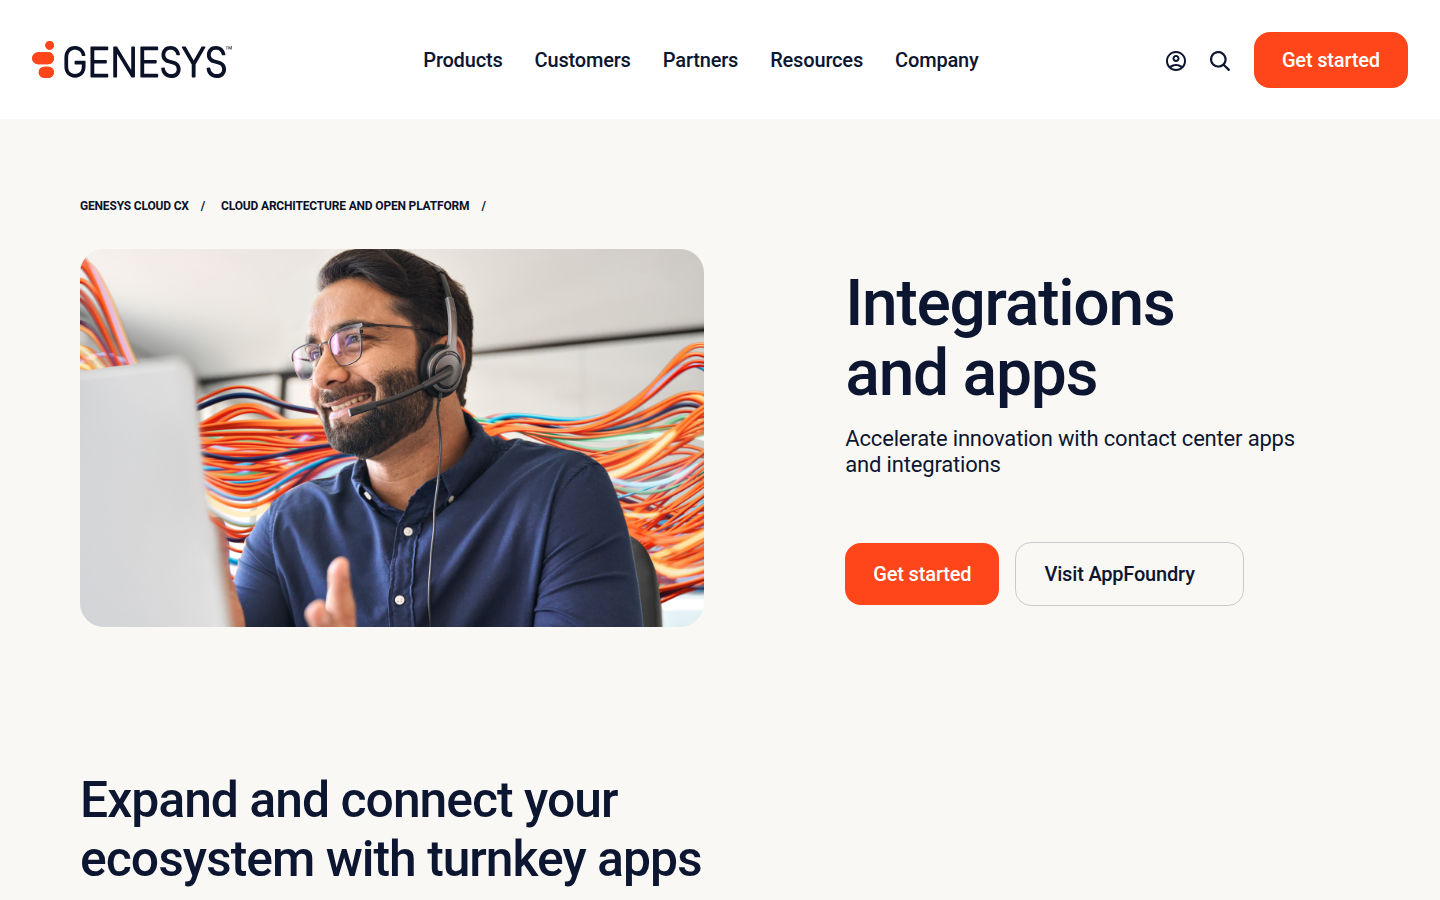
Task: Follow the Genesys Cloud CX breadcrumb
Action: coord(134,206)
